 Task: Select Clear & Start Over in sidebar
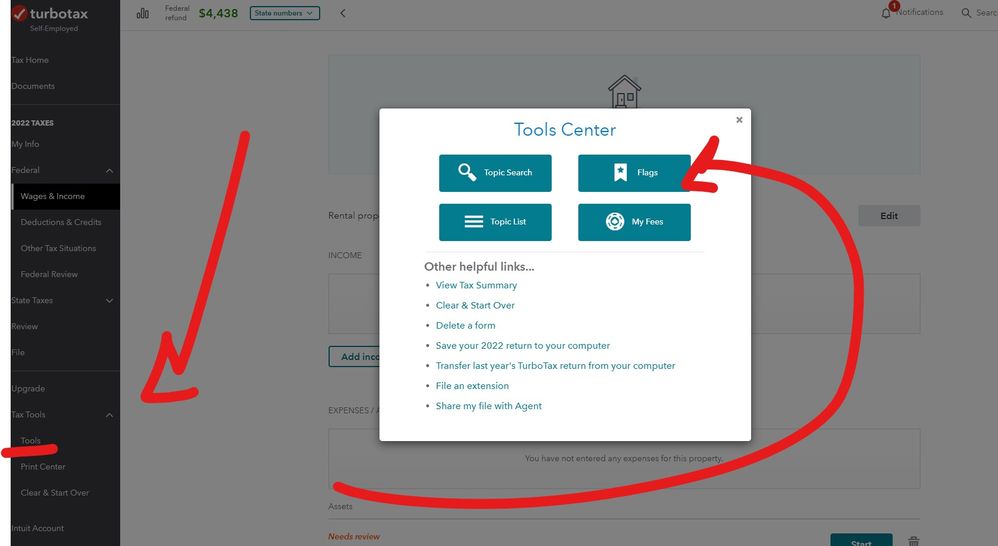pos(55,493)
